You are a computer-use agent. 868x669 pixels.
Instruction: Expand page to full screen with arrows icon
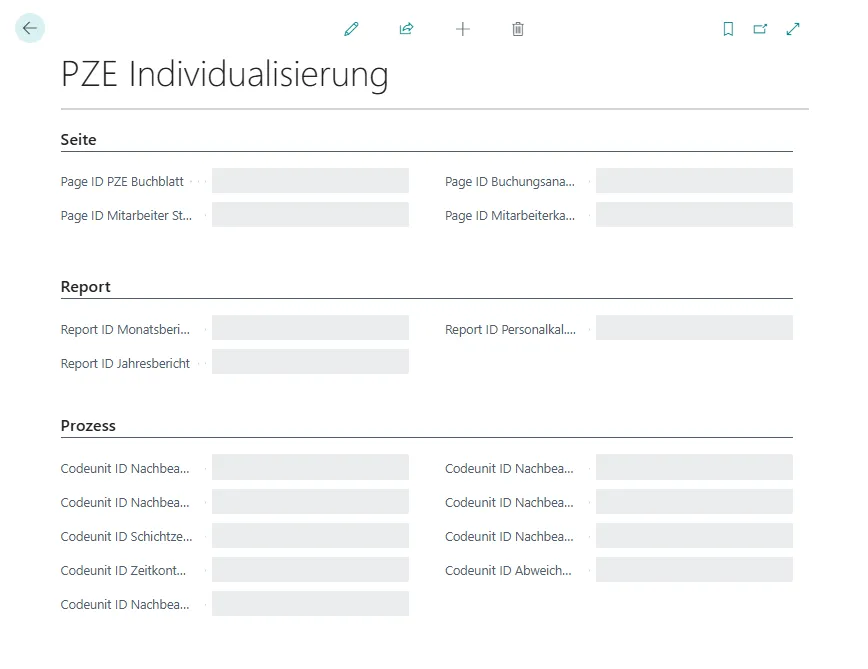point(793,29)
